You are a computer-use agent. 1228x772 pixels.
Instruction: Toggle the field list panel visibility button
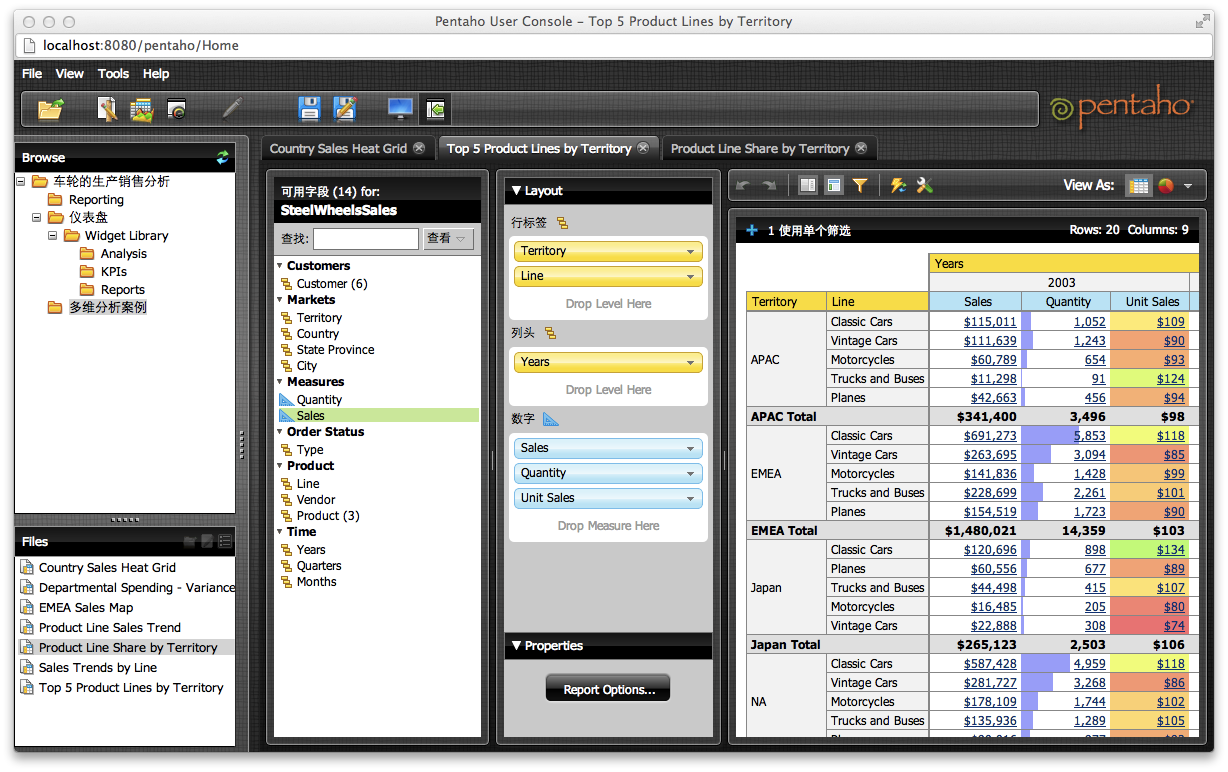[808, 185]
